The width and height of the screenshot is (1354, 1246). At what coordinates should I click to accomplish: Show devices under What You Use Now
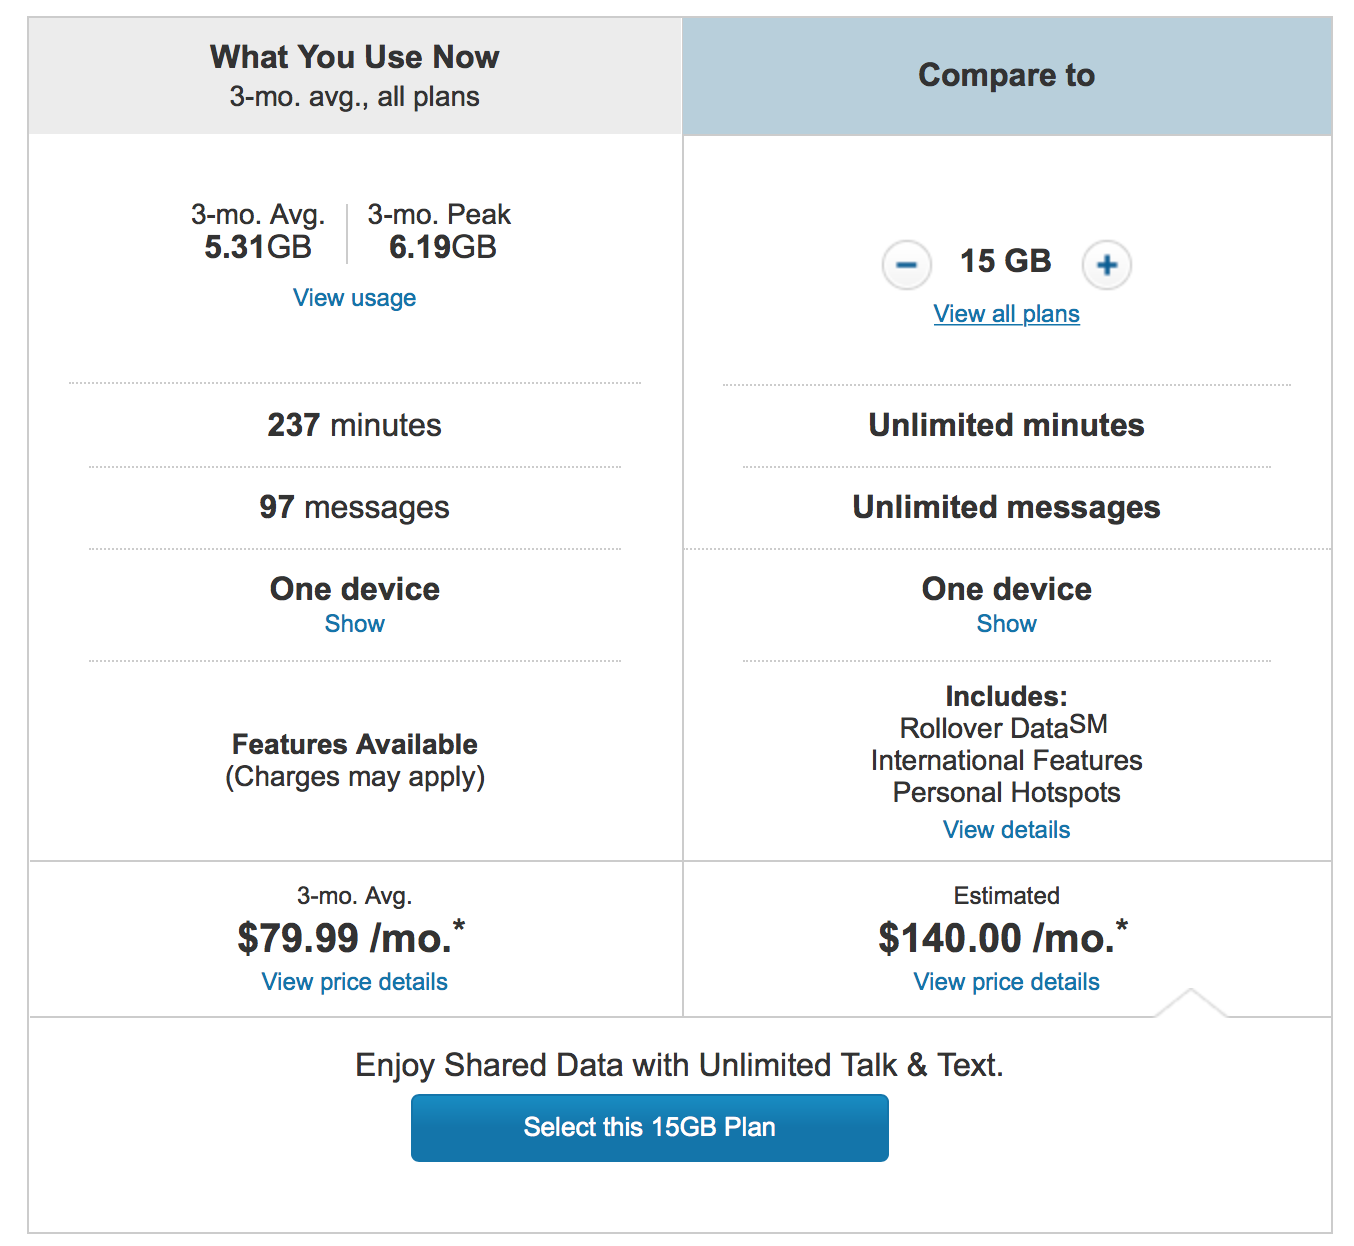(x=354, y=624)
